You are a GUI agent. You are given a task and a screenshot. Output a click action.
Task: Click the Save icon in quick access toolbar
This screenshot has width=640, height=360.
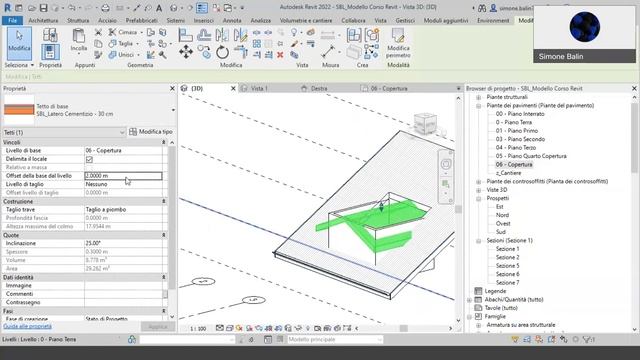click(43, 8)
